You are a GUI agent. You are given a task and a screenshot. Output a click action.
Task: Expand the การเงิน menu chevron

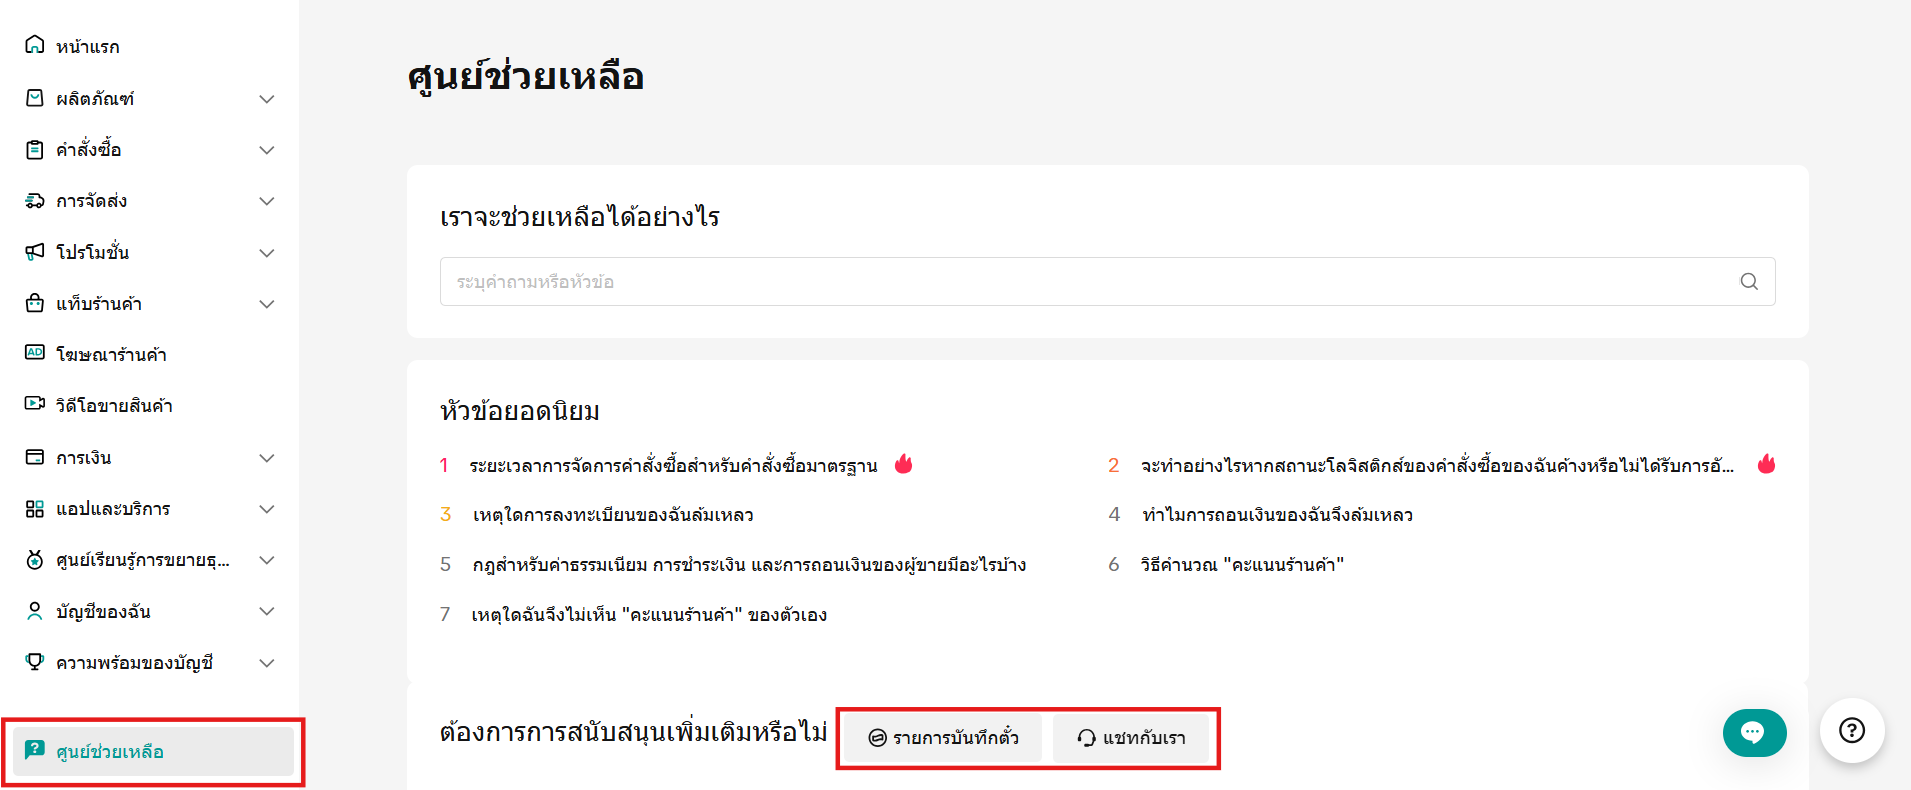coord(267,458)
